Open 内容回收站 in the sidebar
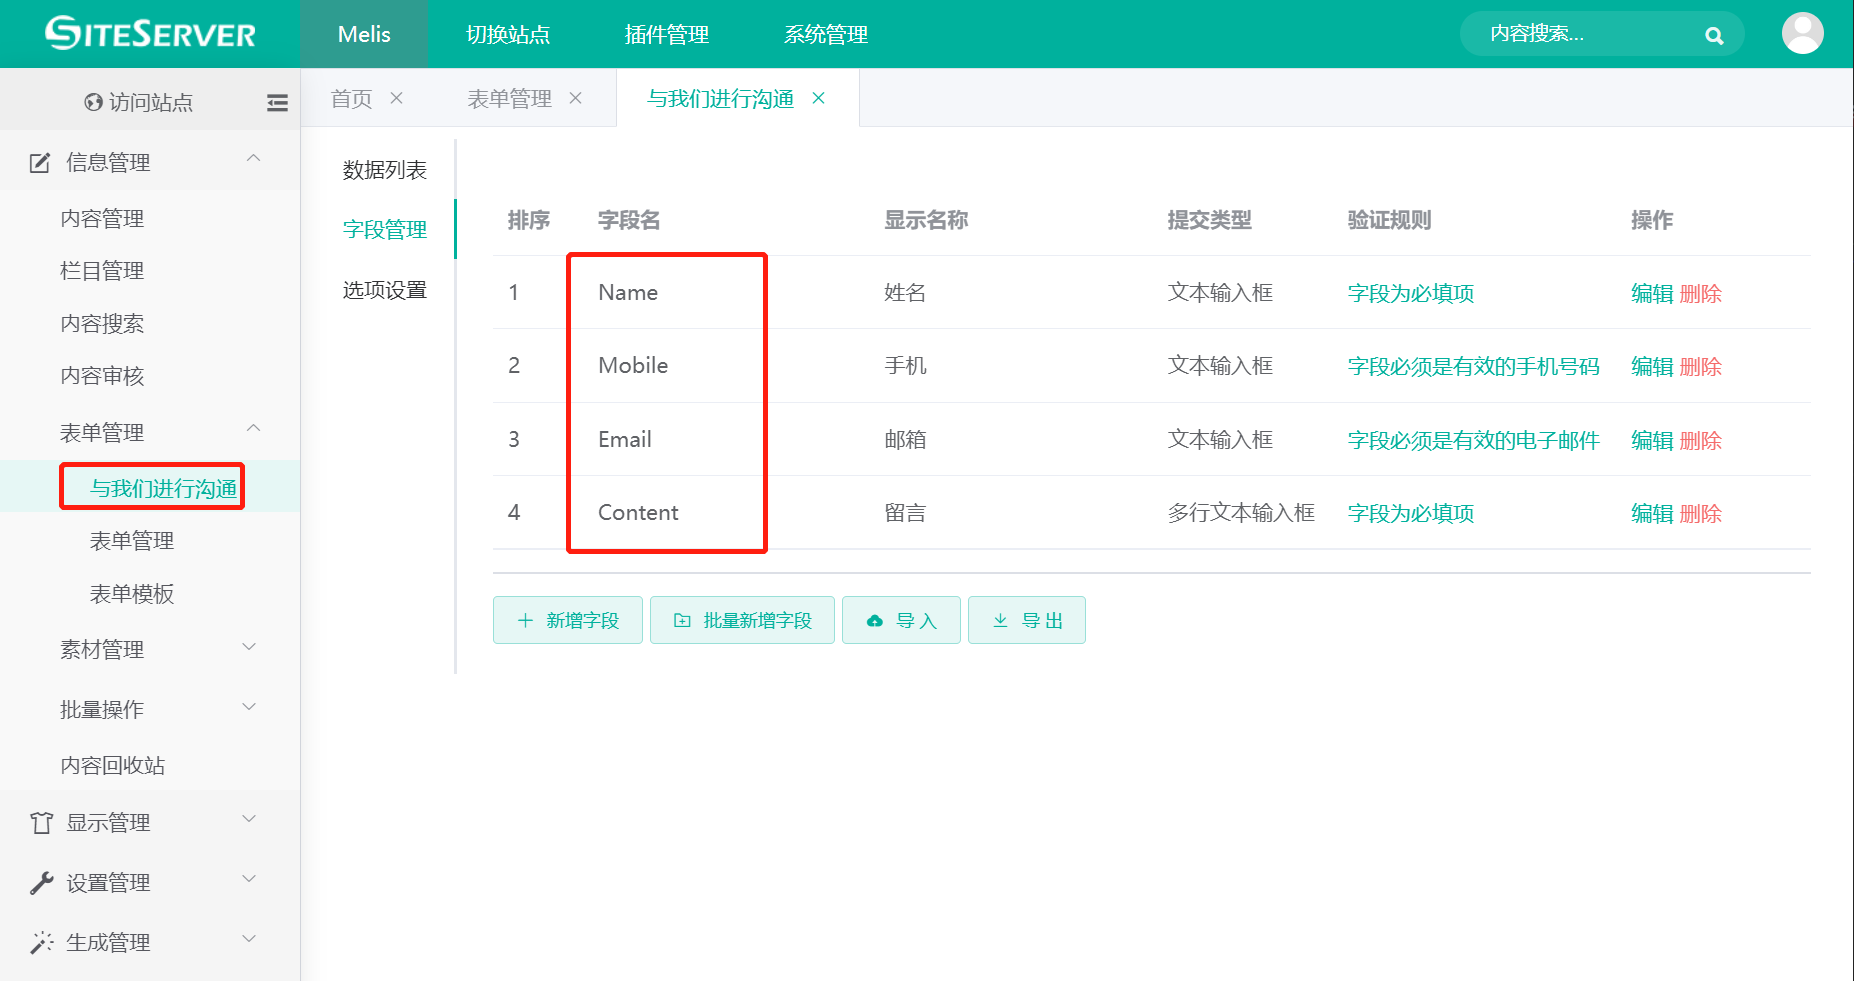1854x981 pixels. pos(112,765)
